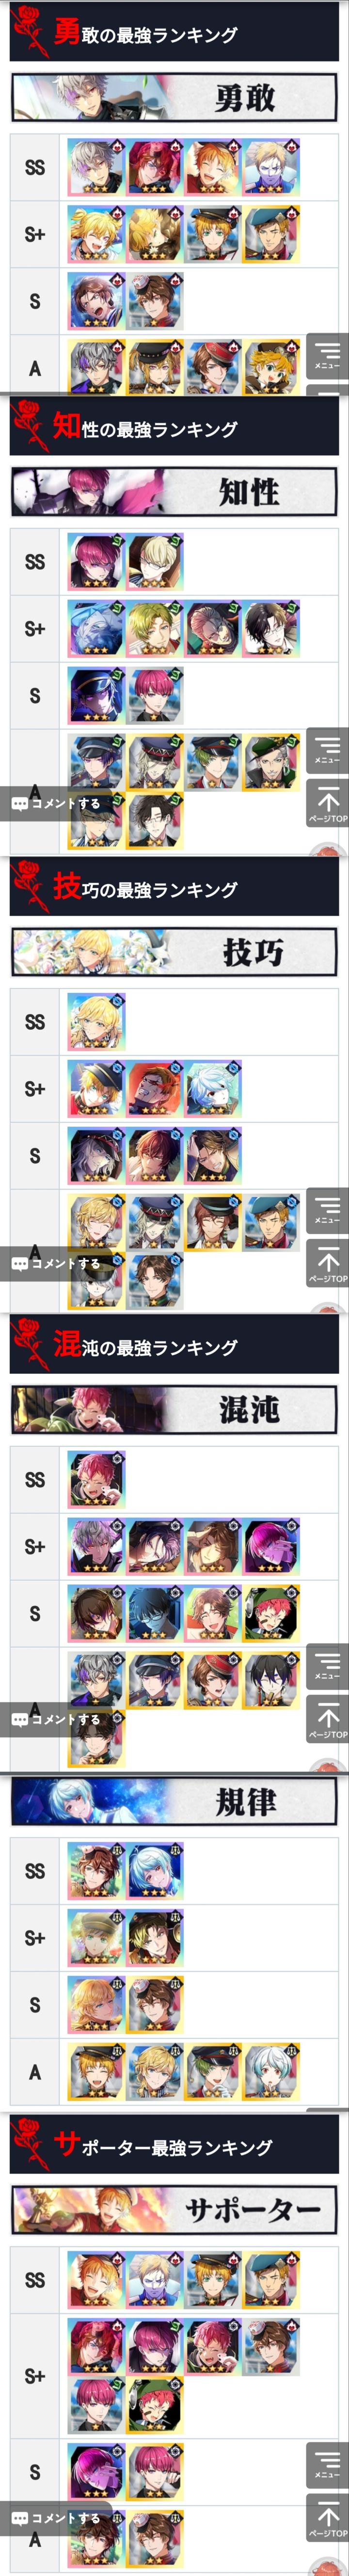The height and width of the screenshot is (2576, 349).
Task: Select the 勇敢 banner image
Action: pos(174,98)
